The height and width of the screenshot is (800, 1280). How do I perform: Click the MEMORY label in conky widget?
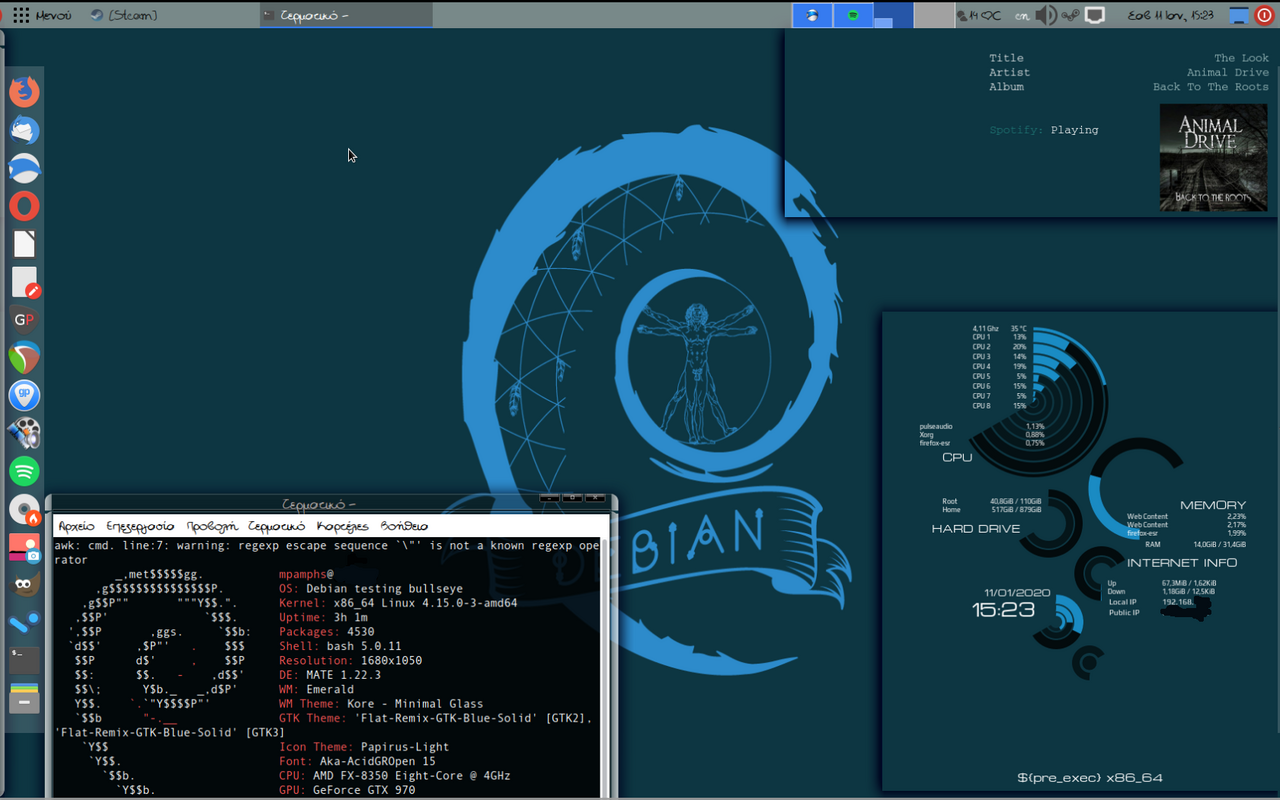coord(1213,505)
